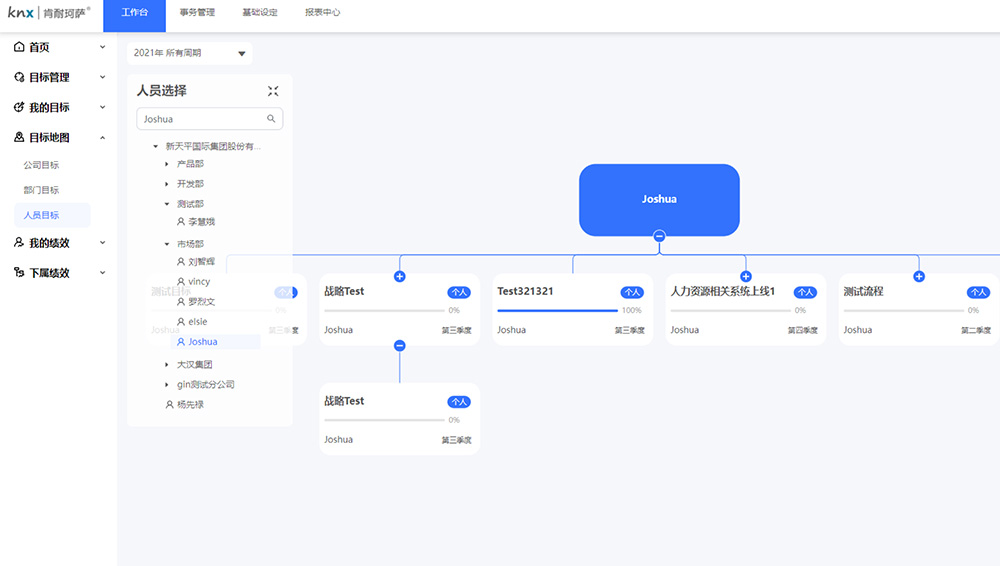Click 个人 badge on Test321321 card

632,292
